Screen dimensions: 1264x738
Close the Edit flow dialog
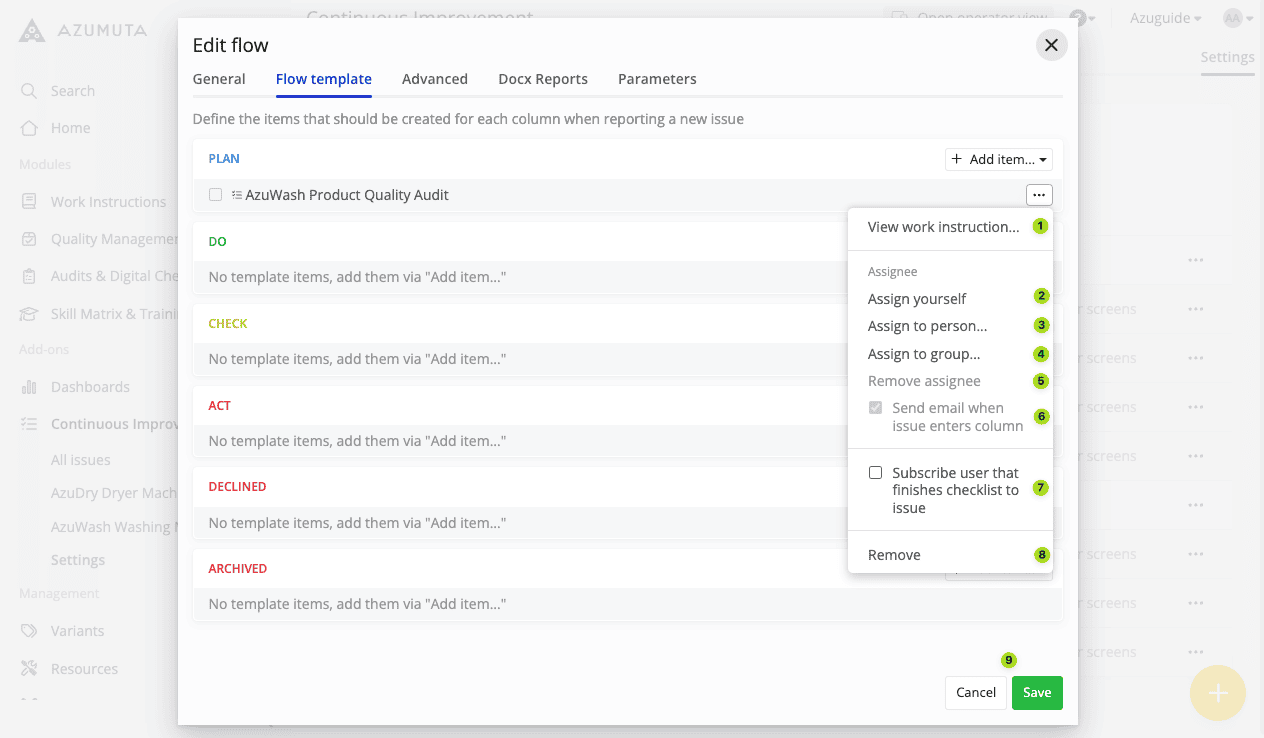[1051, 45]
